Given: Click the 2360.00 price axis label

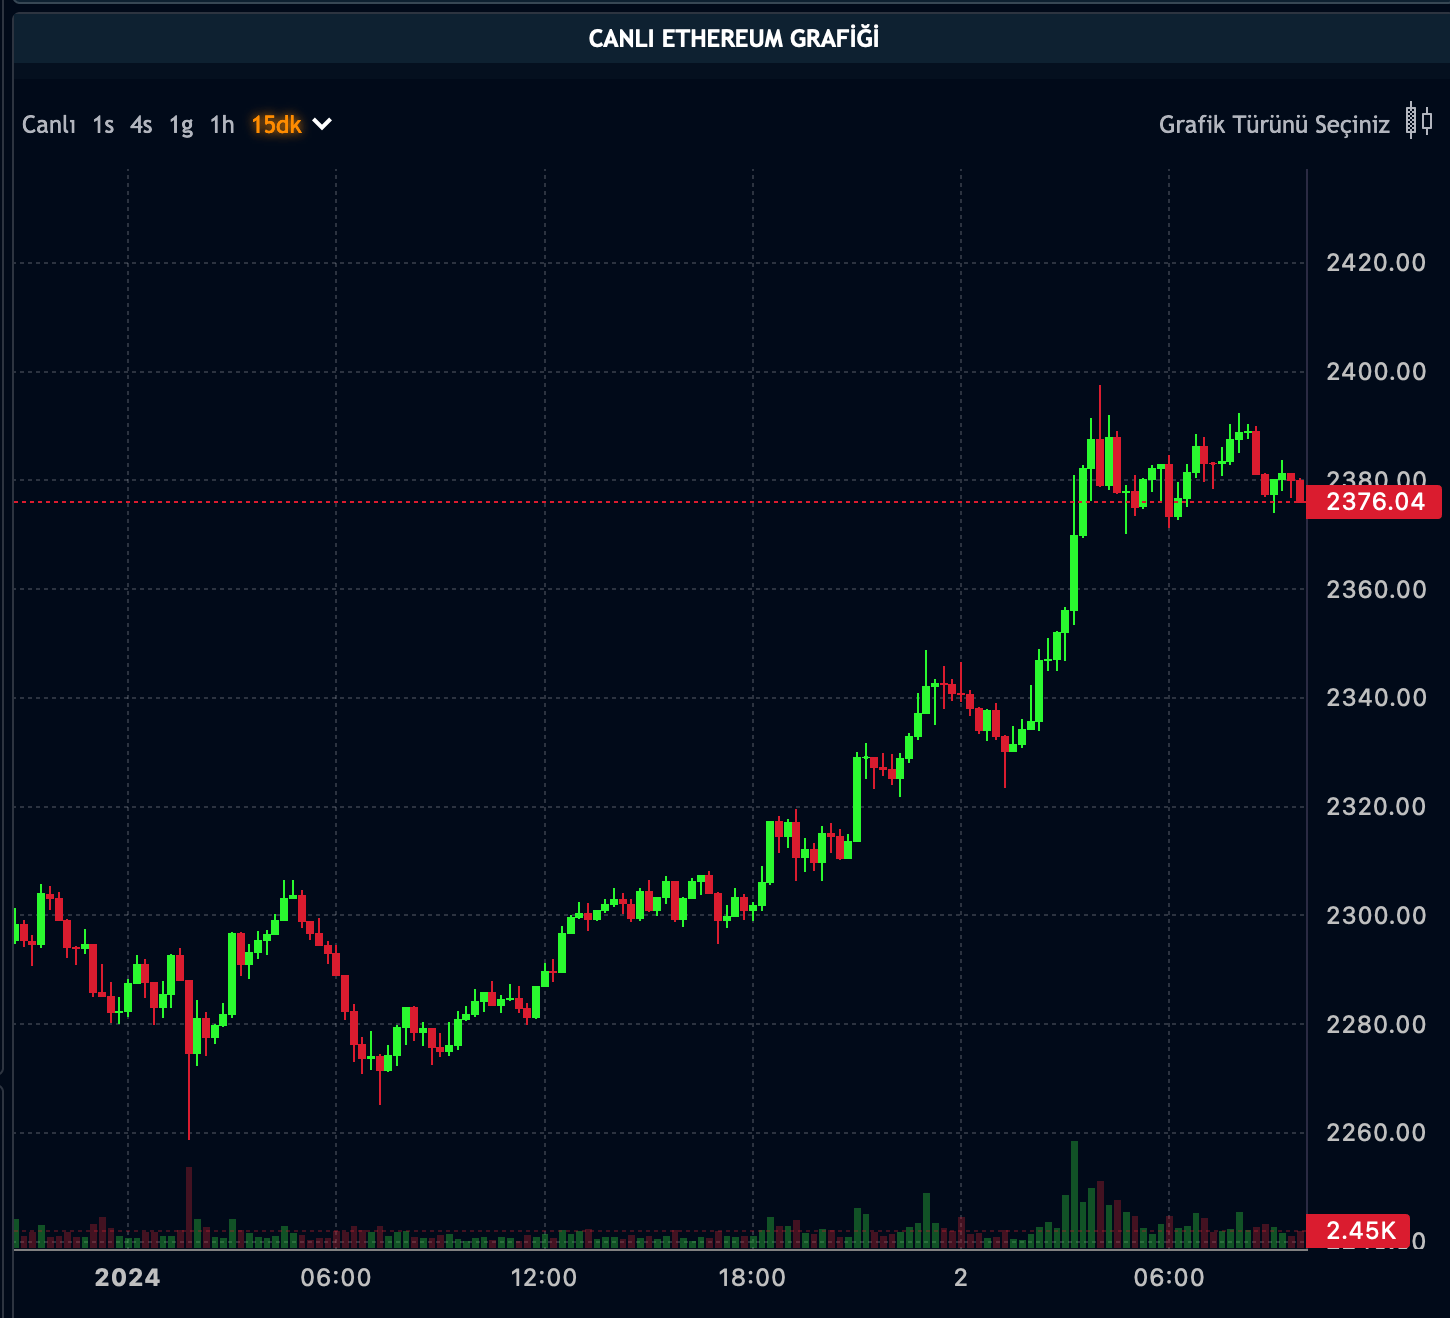Looking at the screenshot, I should [1376, 589].
